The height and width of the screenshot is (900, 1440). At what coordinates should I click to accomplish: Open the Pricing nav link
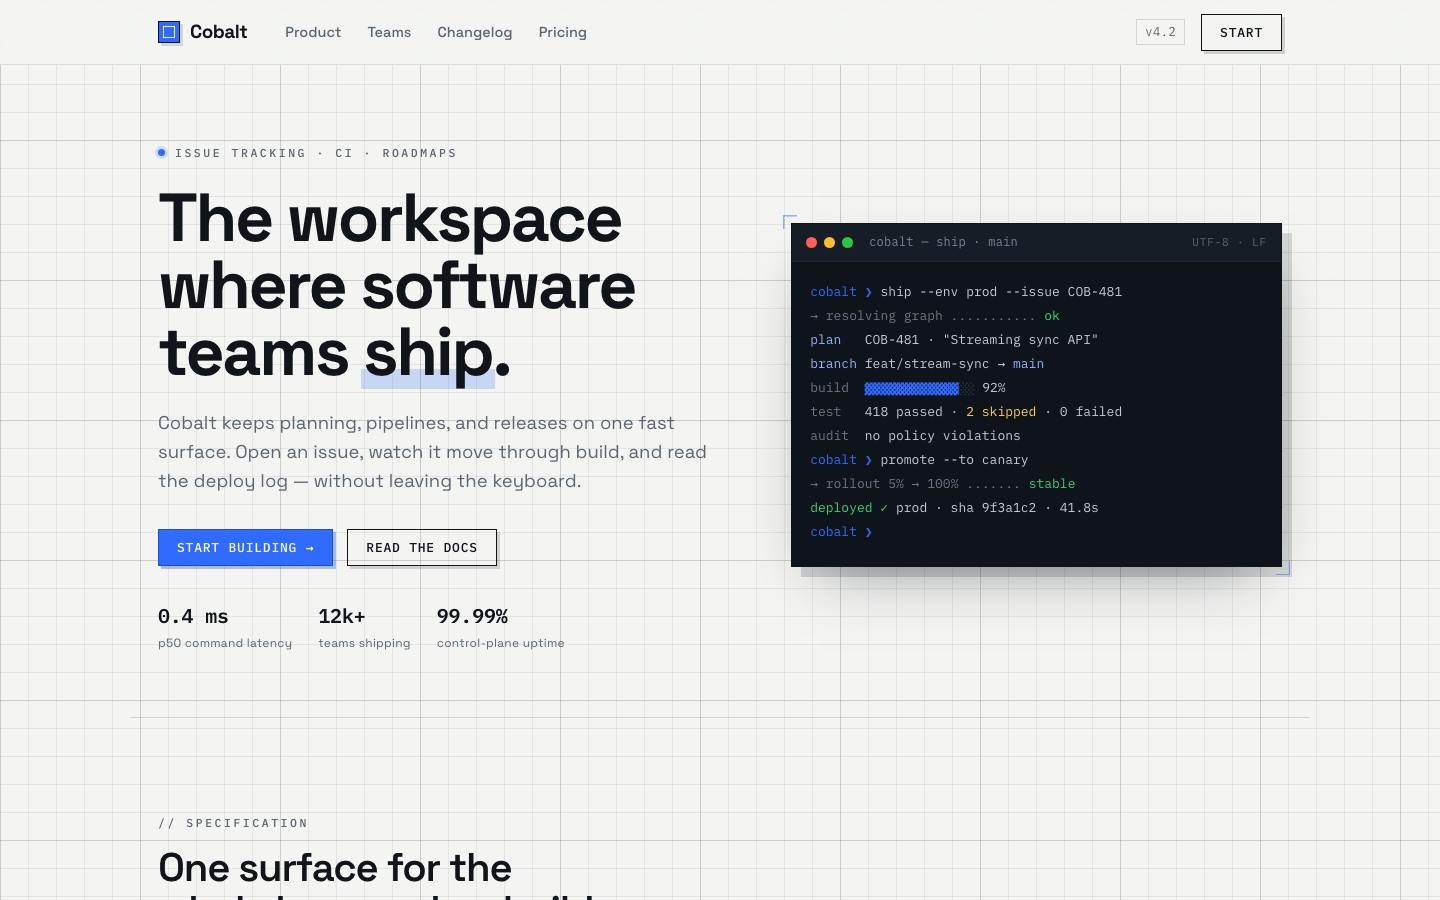(x=563, y=32)
